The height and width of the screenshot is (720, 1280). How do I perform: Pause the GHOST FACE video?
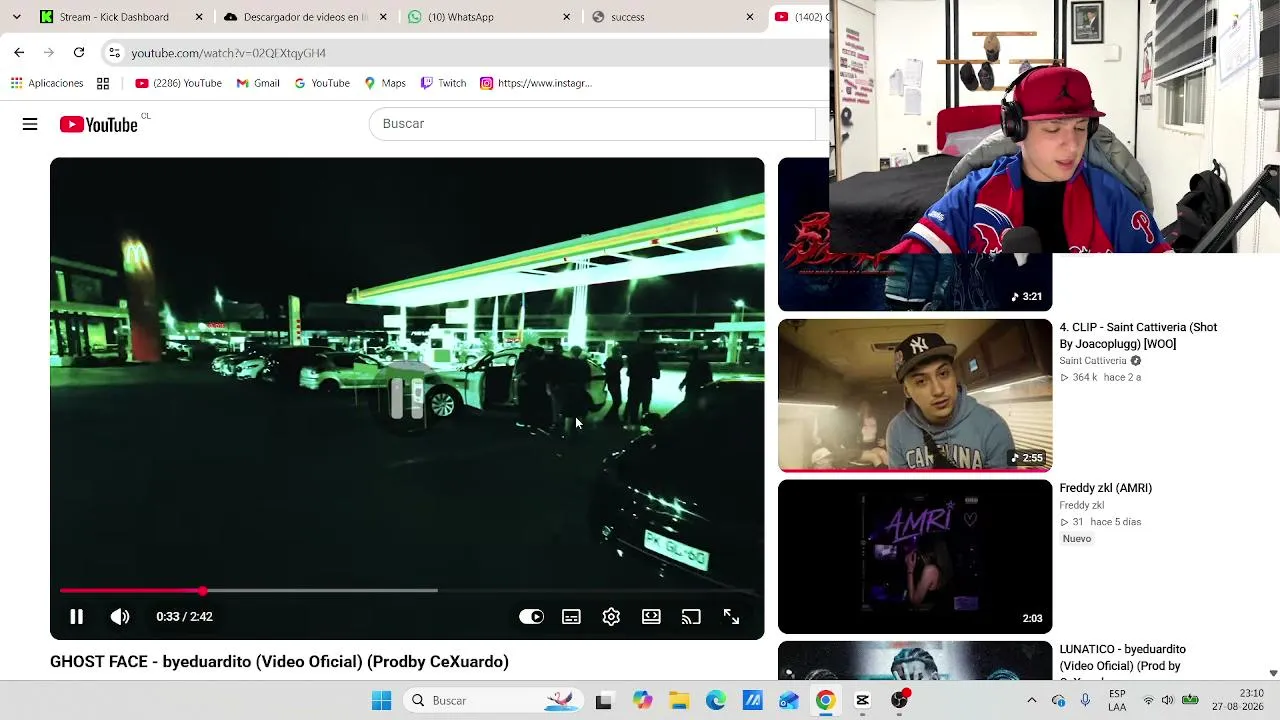[x=76, y=617]
